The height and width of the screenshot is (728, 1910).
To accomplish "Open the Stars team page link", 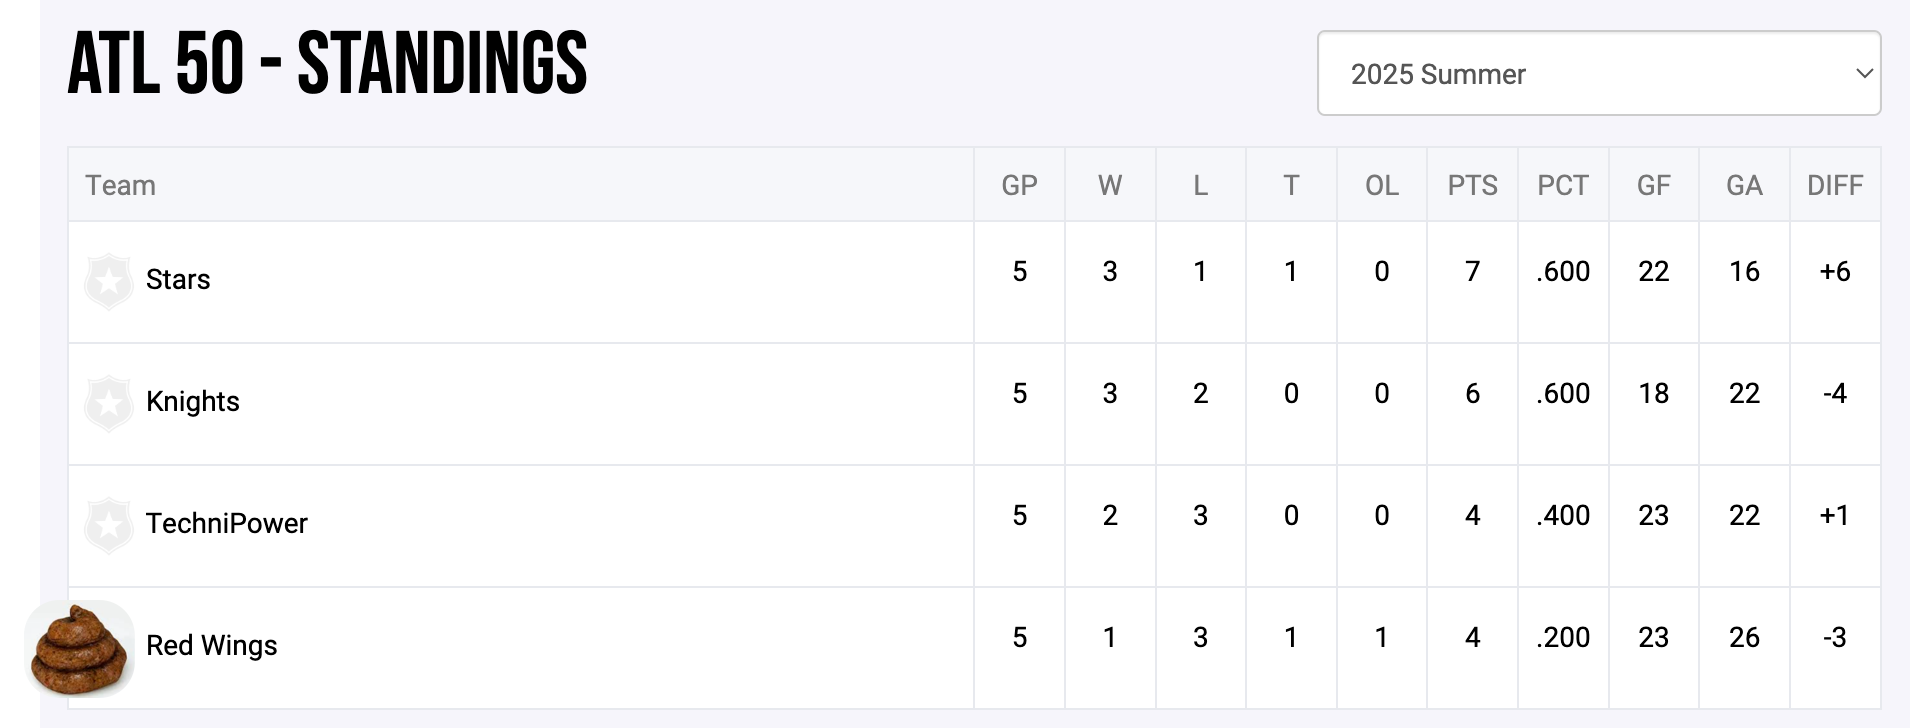I will [178, 280].
